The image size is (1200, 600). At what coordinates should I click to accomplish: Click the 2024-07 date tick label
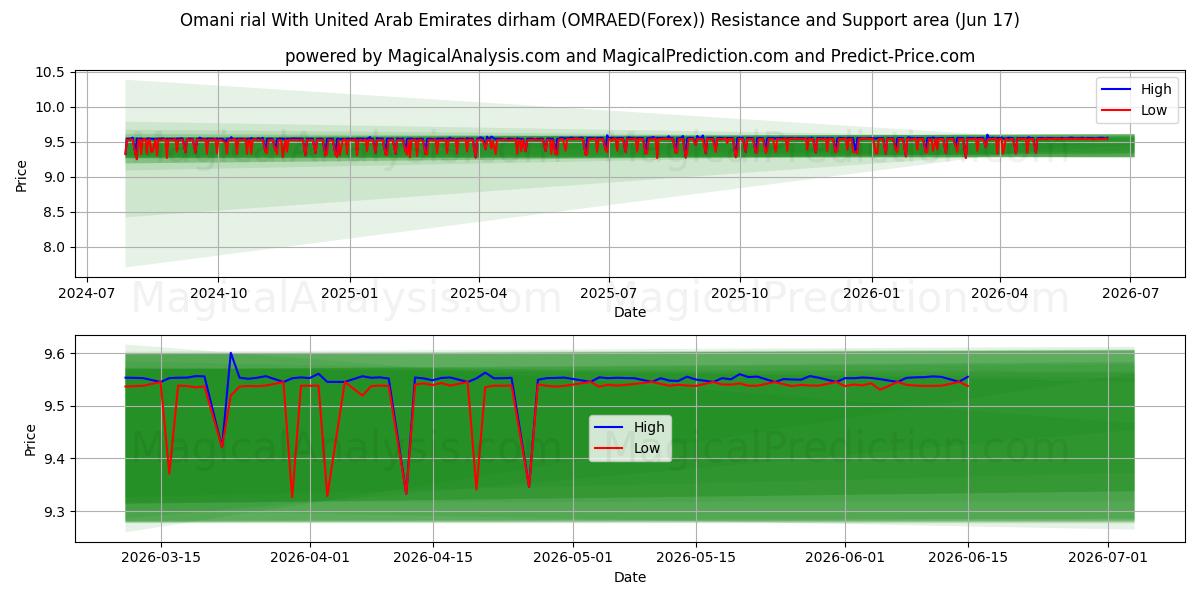coord(87,292)
